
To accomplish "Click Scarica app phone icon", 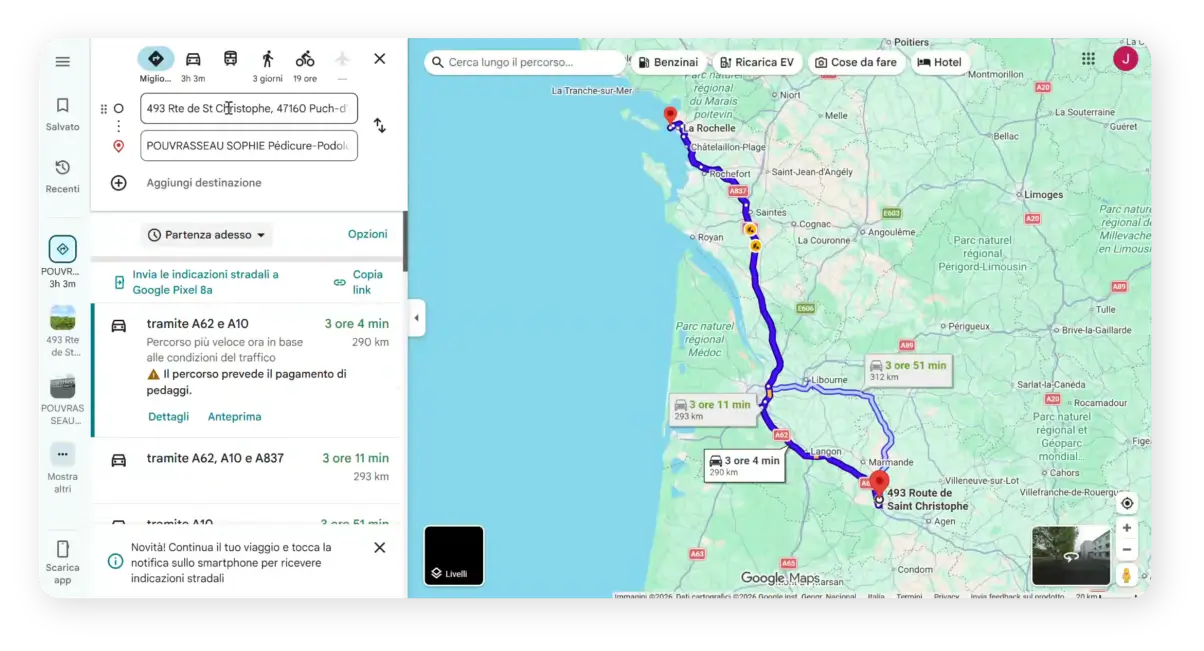I will click(62, 549).
